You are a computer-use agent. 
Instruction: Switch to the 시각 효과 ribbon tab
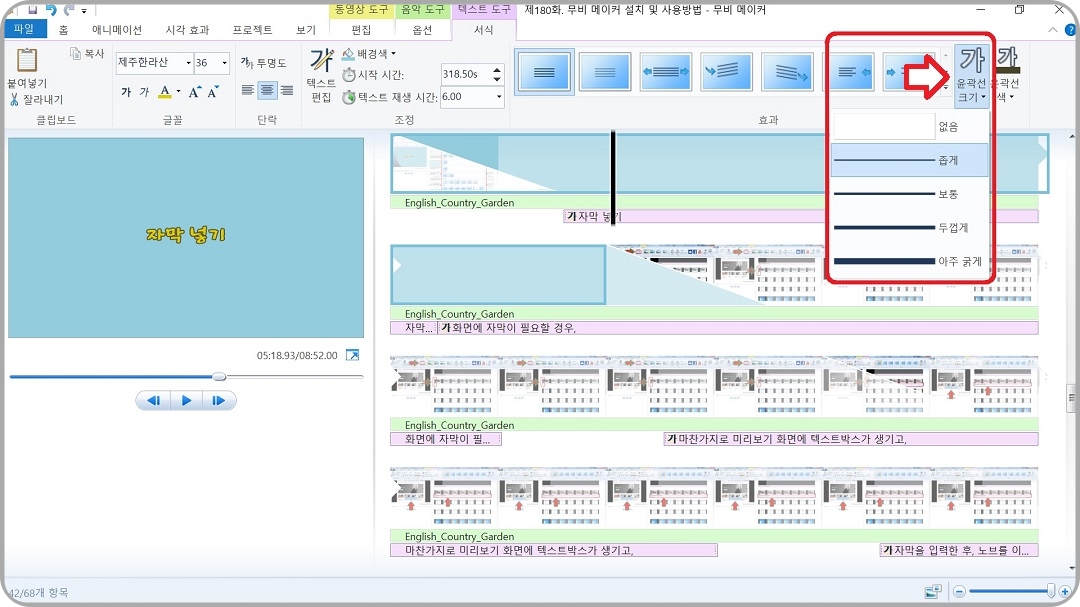point(187,30)
